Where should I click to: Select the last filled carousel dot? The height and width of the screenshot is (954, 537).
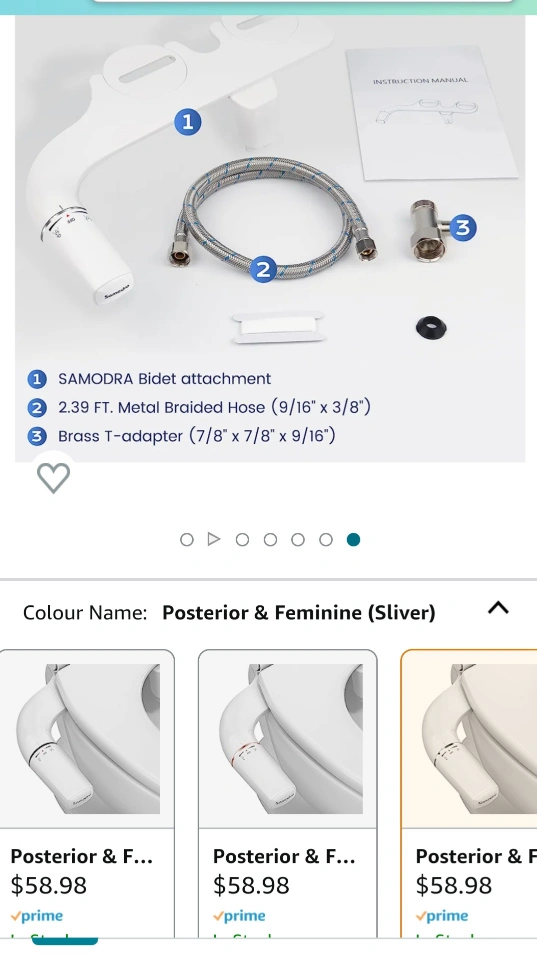click(353, 540)
